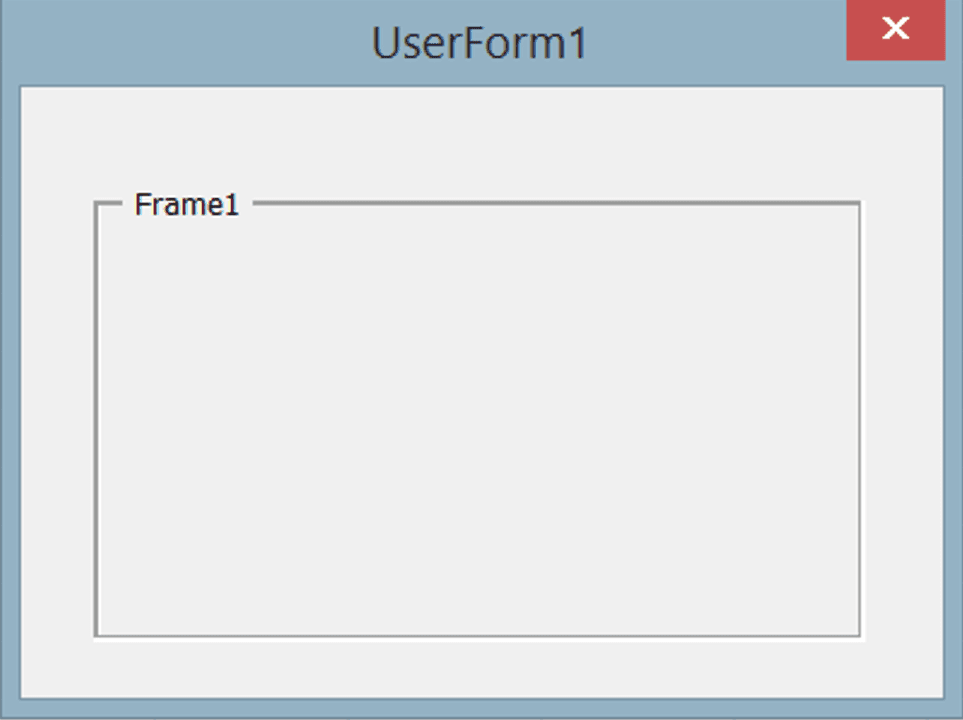Click the bottom-left corner of Frame1
The image size is (963, 720).
96,636
